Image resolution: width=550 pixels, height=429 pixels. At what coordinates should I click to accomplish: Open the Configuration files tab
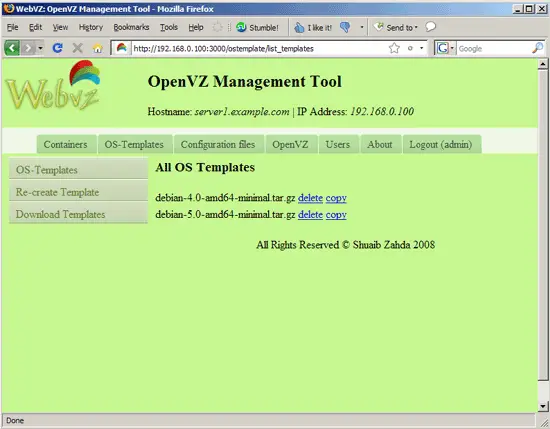tap(219, 144)
